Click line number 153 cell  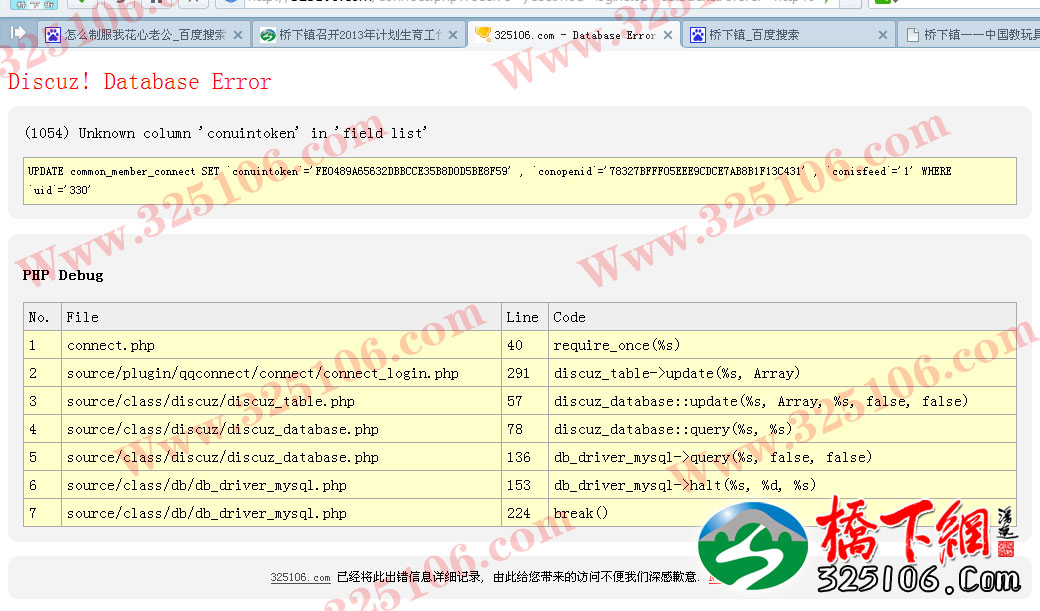click(525, 485)
